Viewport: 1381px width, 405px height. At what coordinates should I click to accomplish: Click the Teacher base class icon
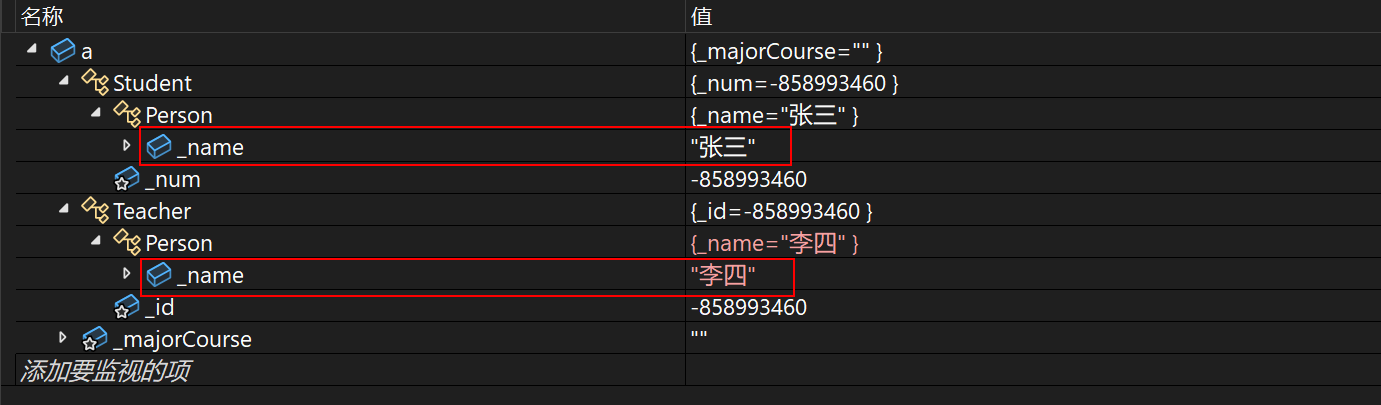pyautogui.click(x=95, y=211)
